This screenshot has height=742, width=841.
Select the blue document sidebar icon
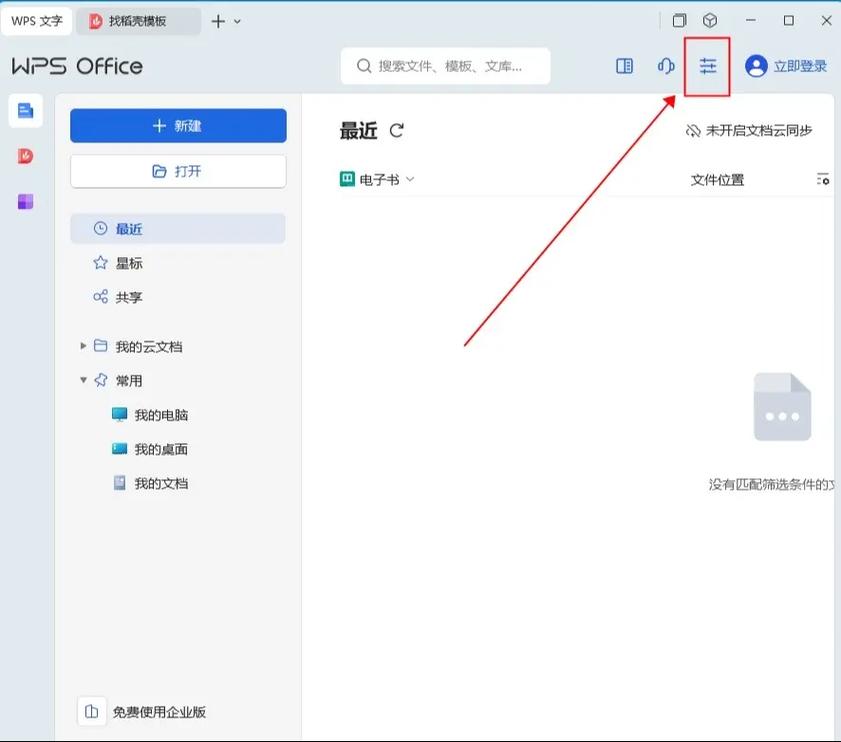pyautogui.click(x=25, y=111)
